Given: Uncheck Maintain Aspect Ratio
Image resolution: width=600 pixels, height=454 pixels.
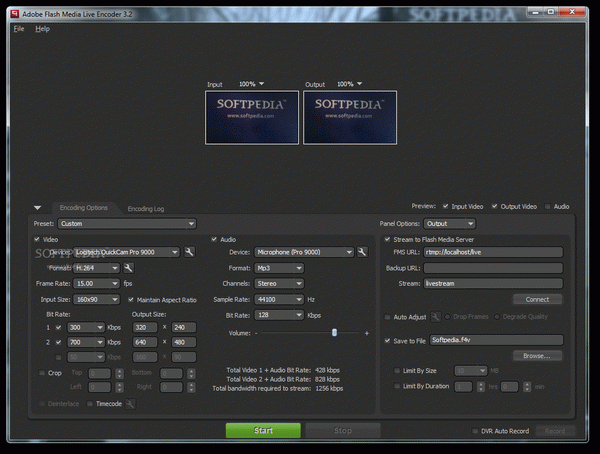Looking at the screenshot, I should (x=131, y=299).
